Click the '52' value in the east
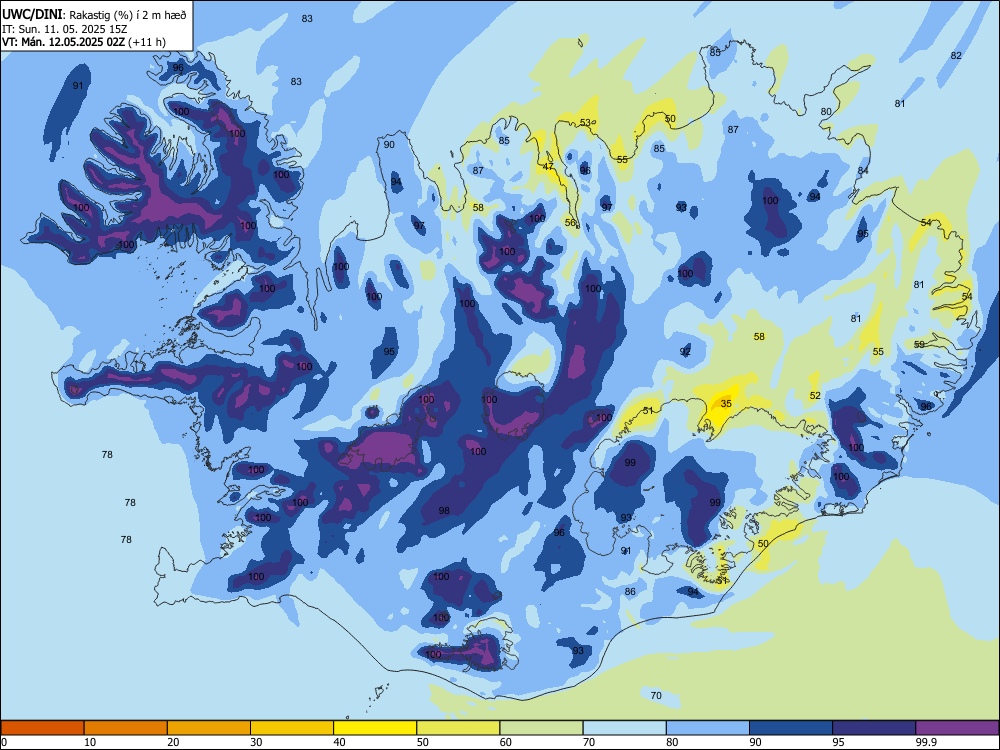The image size is (1000, 750). click(x=815, y=395)
